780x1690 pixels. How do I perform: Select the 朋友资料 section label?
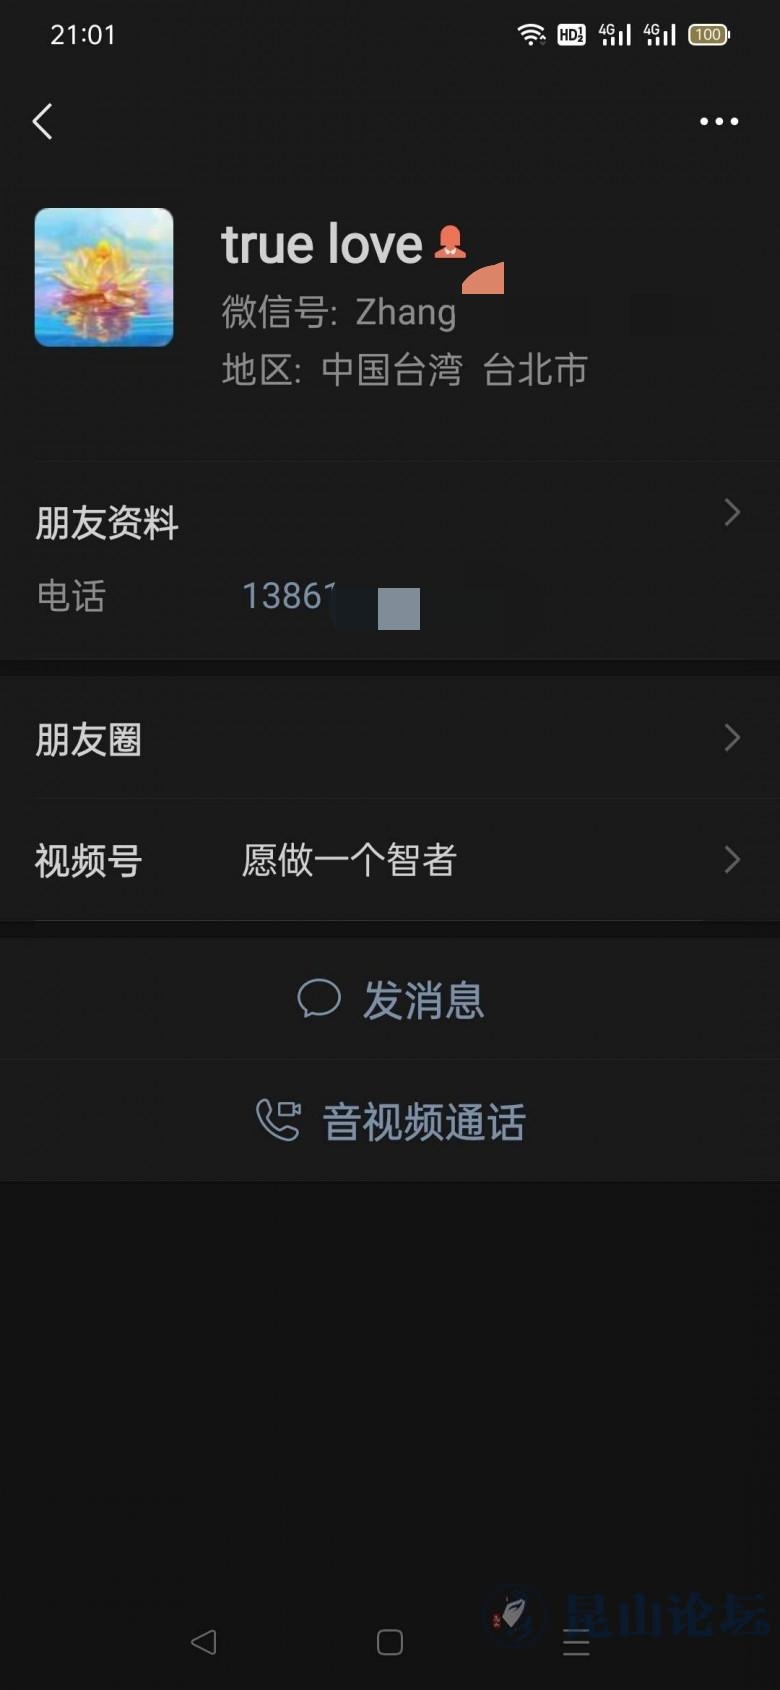107,523
